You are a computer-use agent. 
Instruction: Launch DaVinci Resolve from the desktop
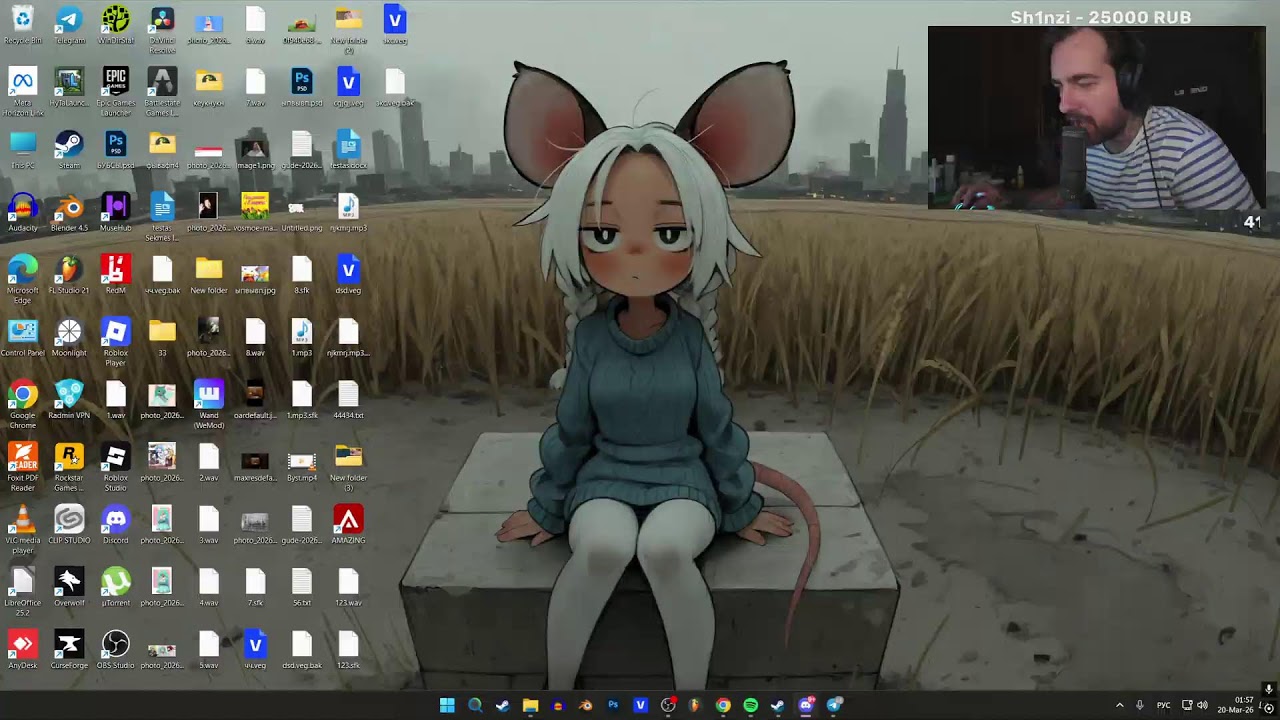pos(162,31)
